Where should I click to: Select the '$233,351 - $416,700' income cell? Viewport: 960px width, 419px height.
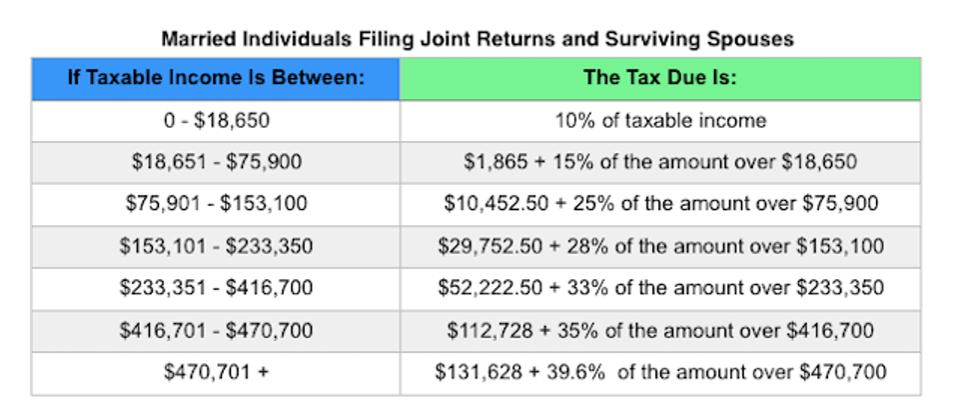pyautogui.click(x=216, y=288)
